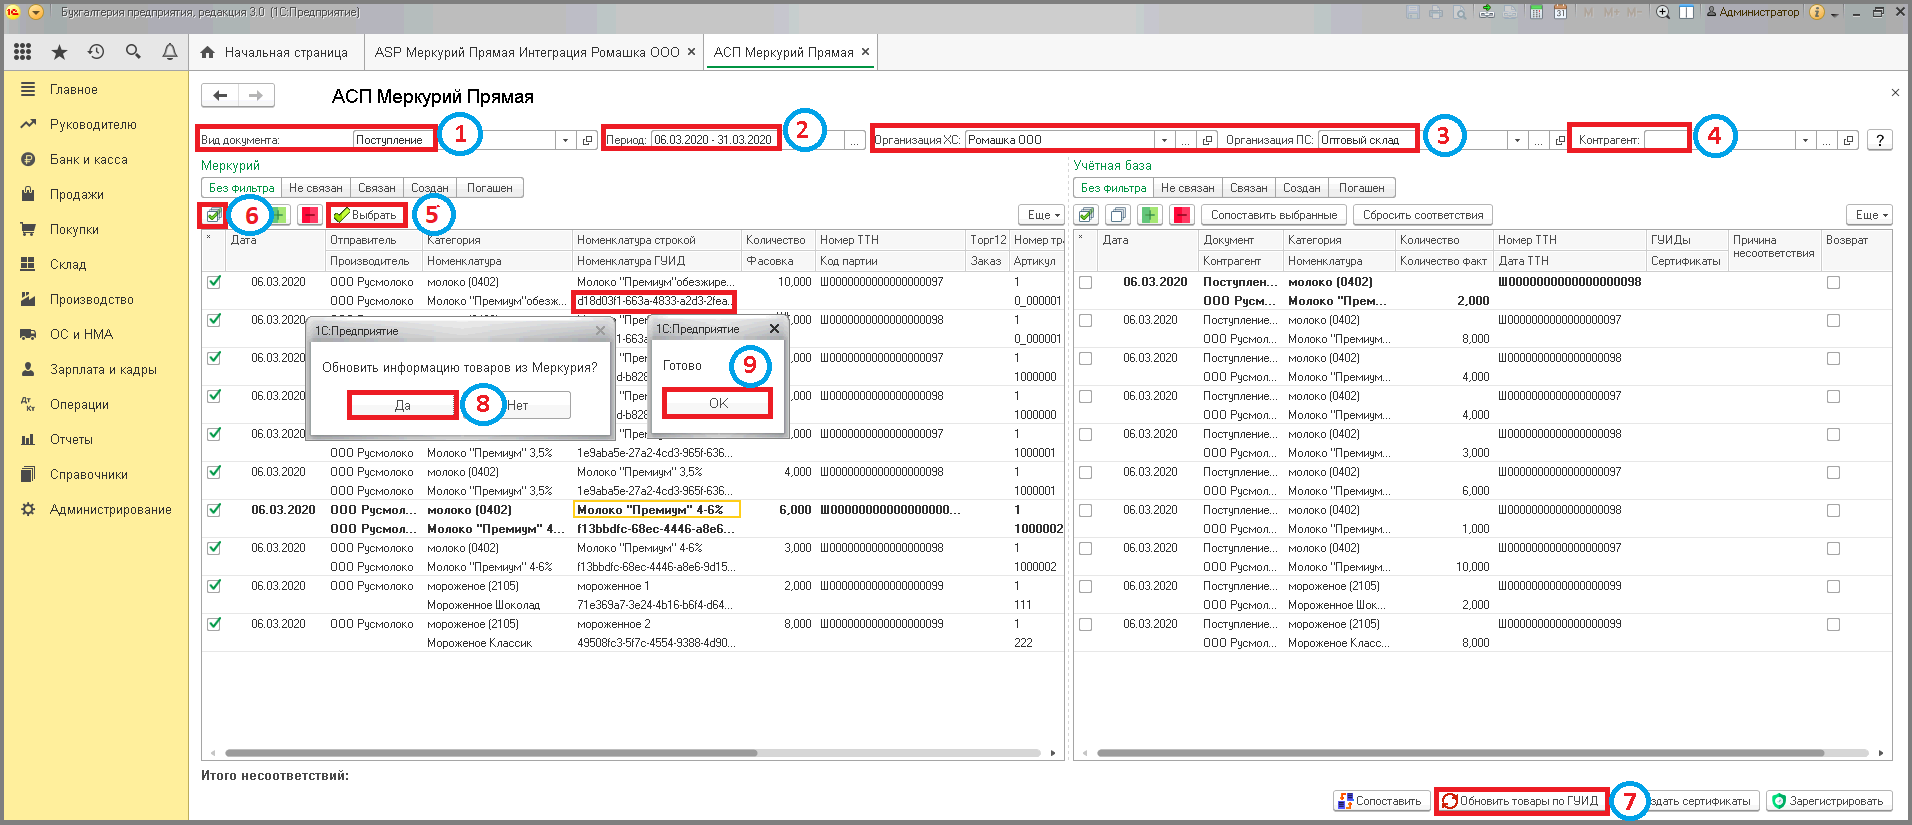This screenshot has width=1912, height=825.
Task: Toggle checkbox of bold Молоко Премиум 4-6% row
Action: tap(214, 510)
